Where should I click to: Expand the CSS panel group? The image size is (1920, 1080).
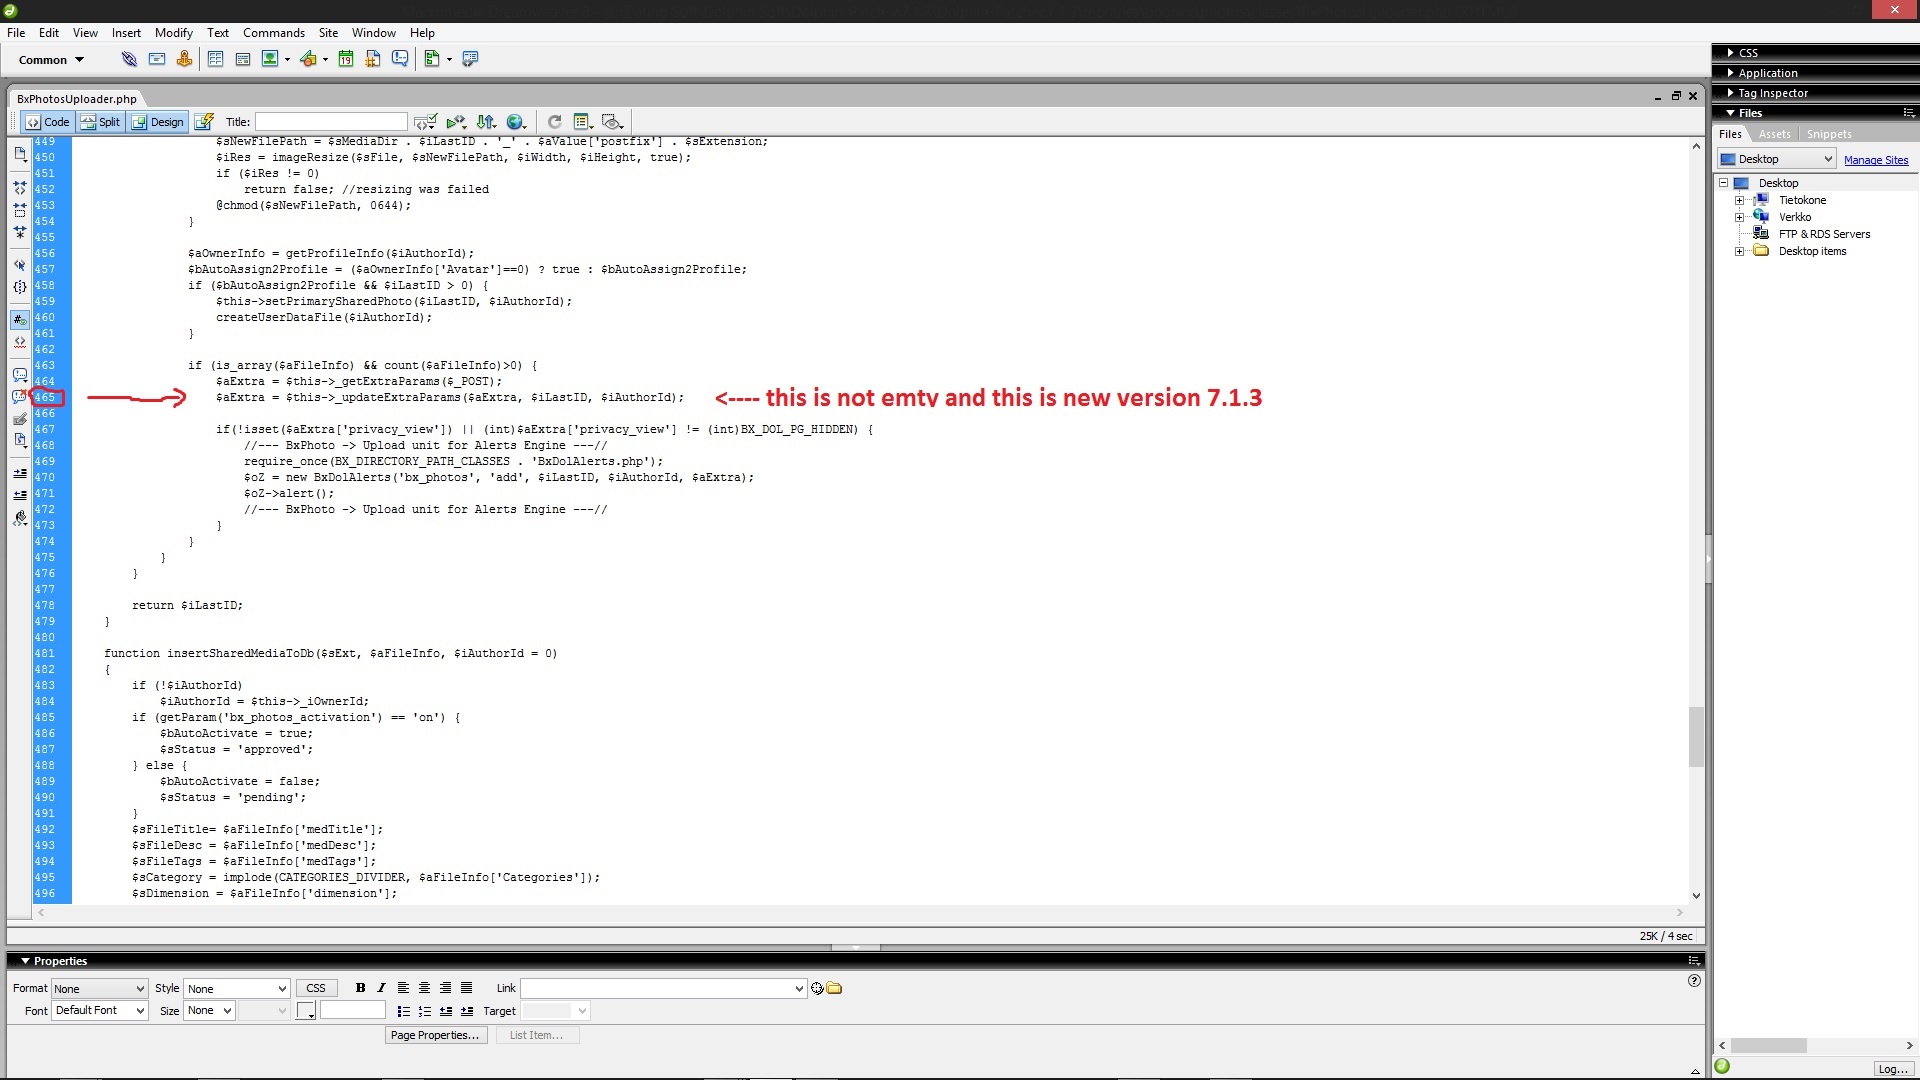1747,53
